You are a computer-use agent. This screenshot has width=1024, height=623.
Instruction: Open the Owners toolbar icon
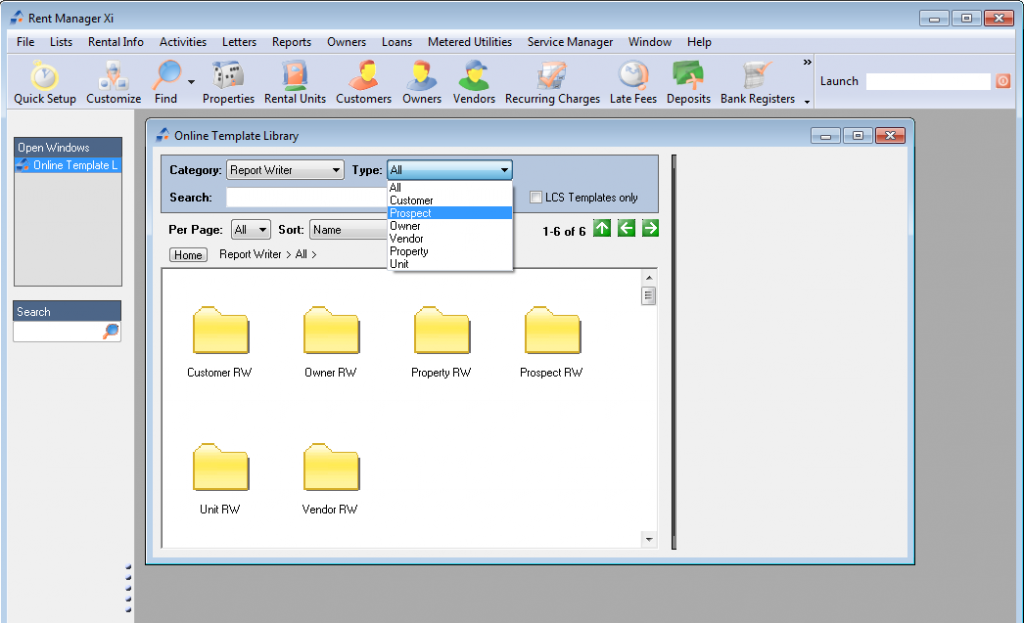point(421,82)
